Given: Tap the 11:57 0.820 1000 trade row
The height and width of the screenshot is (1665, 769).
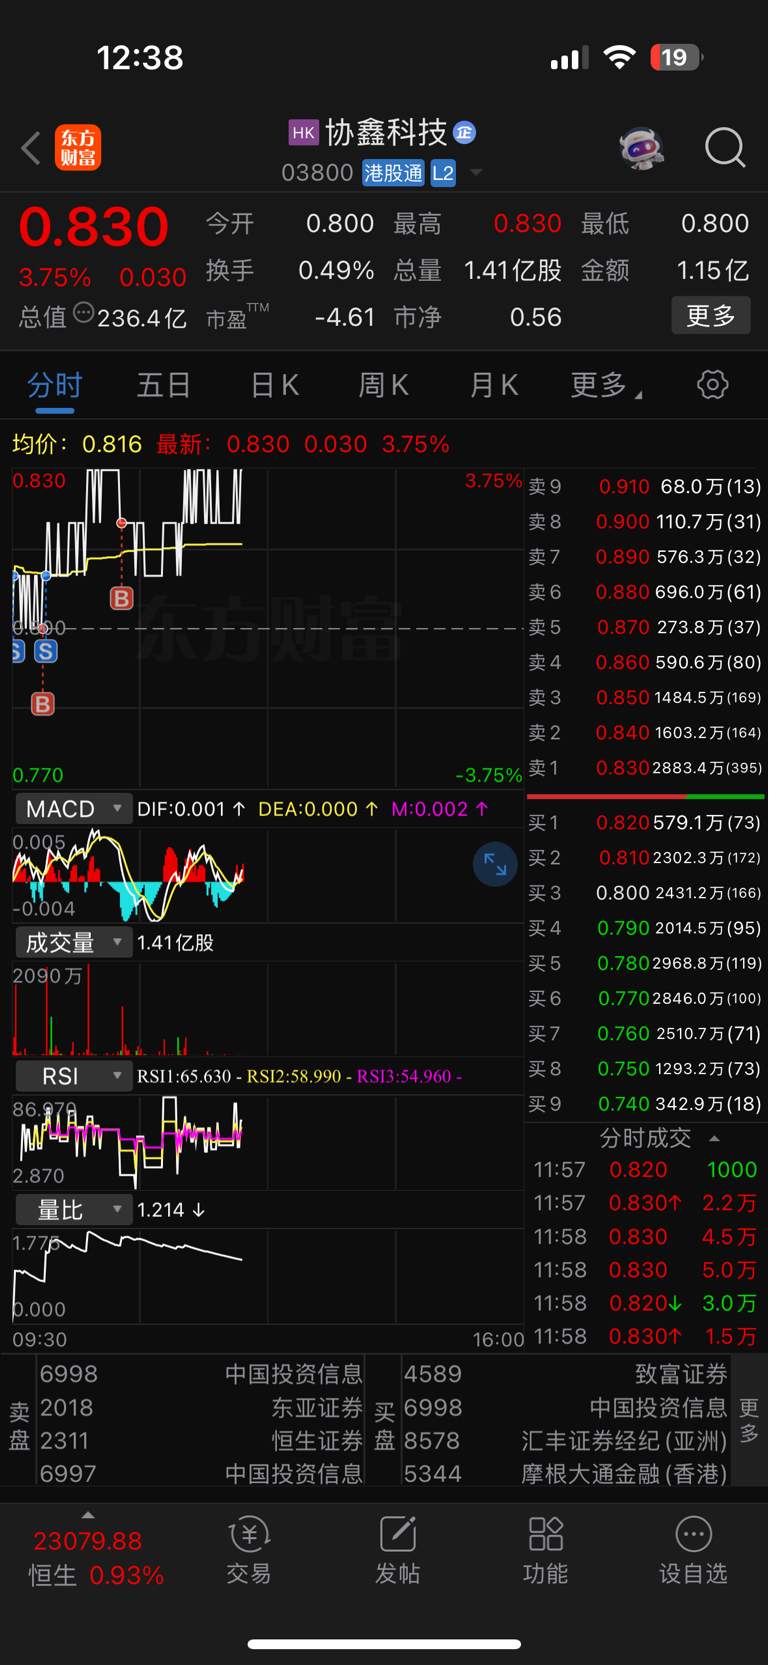Looking at the screenshot, I should (645, 1170).
